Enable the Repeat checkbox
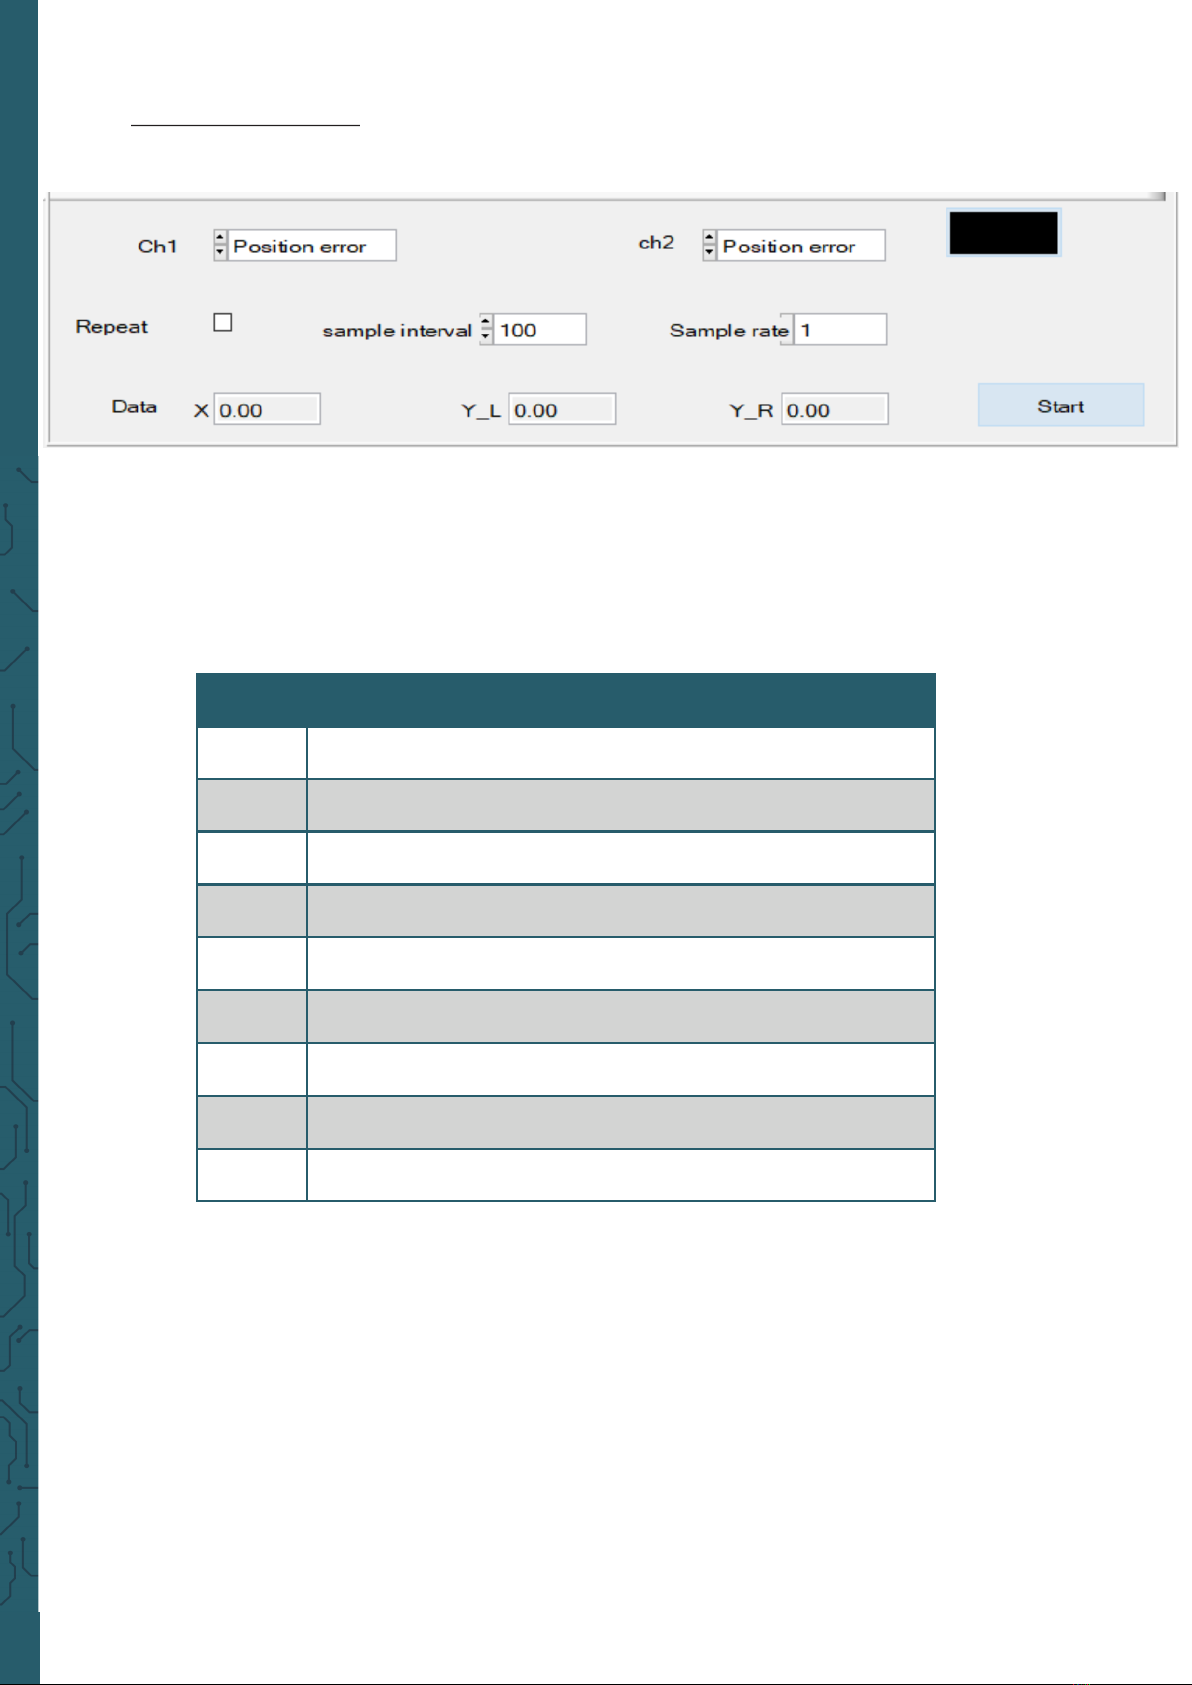Screen dimensions: 1192x1685 coord(223,322)
